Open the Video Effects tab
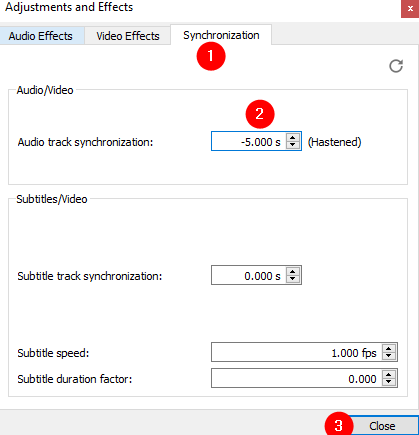This screenshot has width=419, height=435. coord(128,36)
